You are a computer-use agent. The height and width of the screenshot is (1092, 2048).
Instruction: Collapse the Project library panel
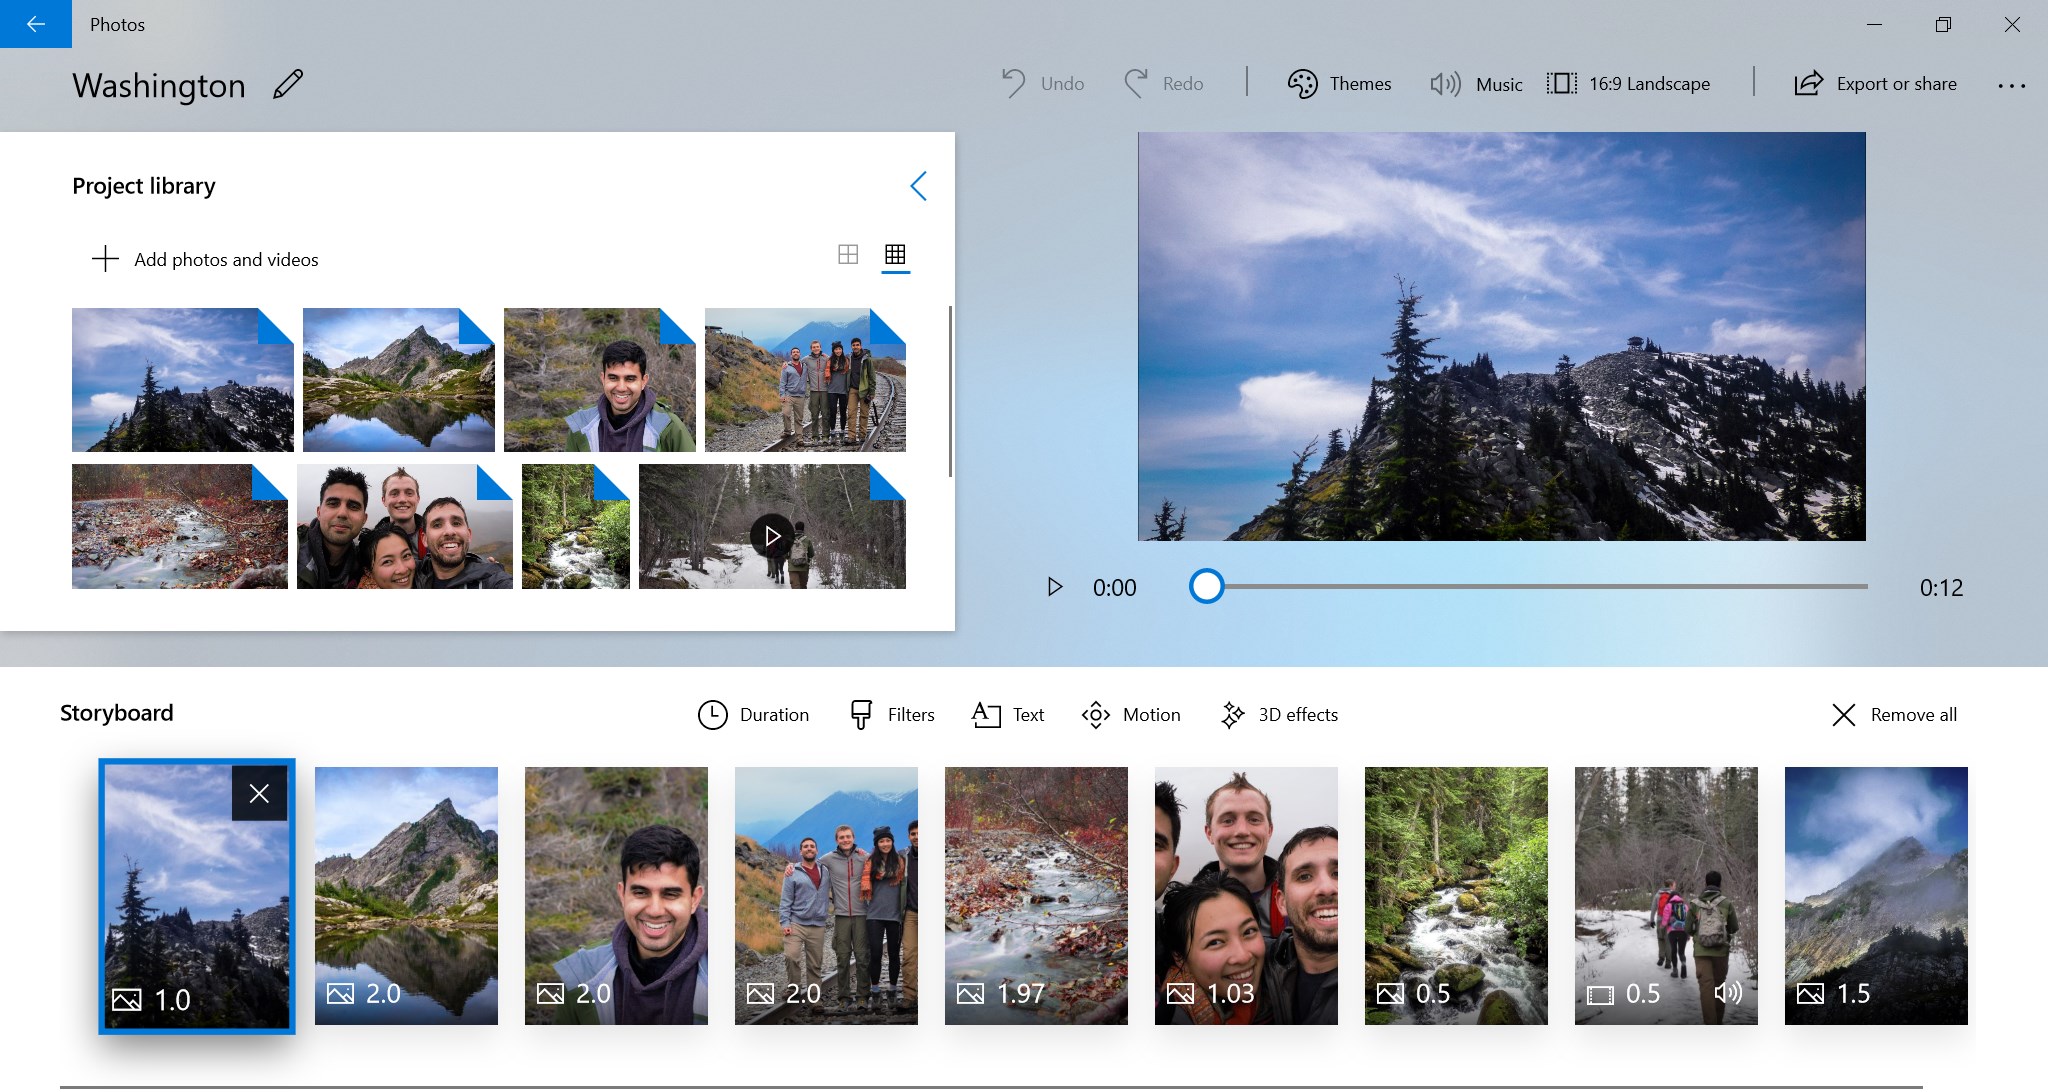[919, 185]
